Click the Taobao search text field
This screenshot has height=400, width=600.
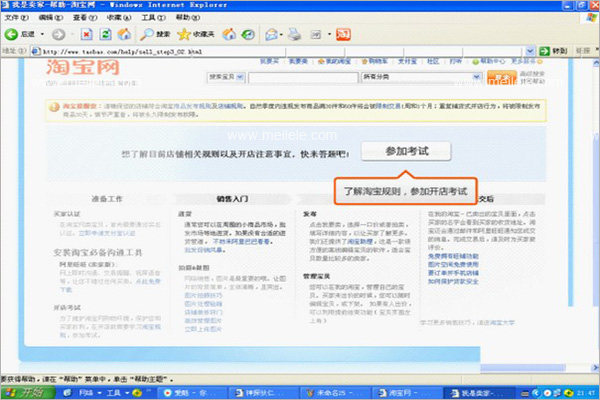click(303, 77)
